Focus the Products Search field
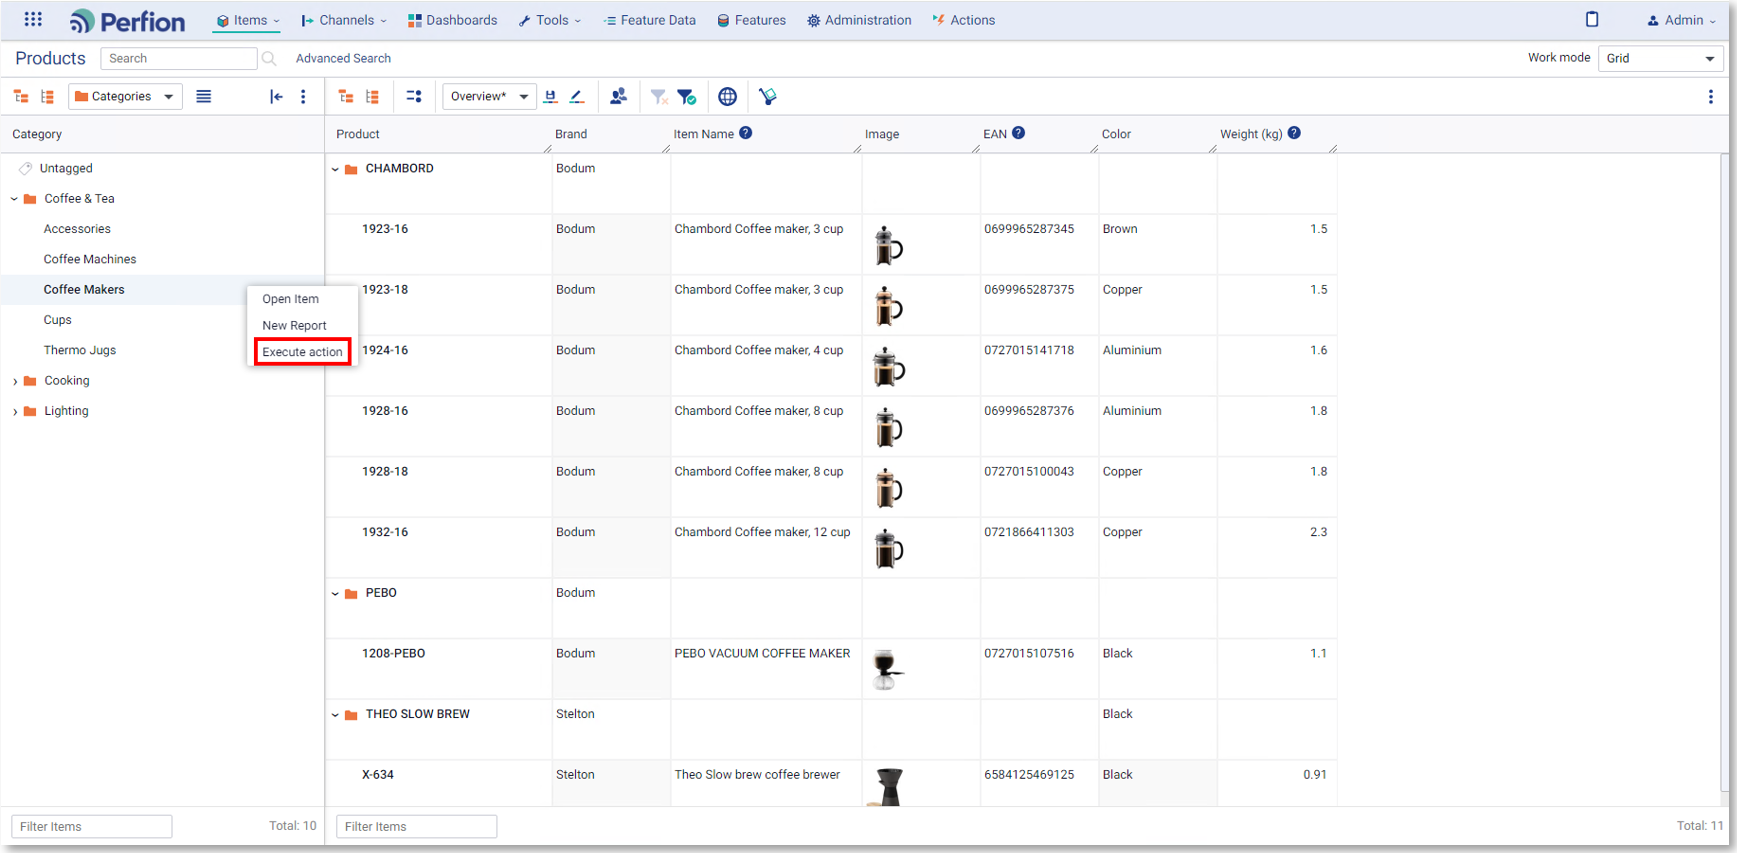Image resolution: width=1737 pixels, height=853 pixels. pyautogui.click(x=179, y=59)
